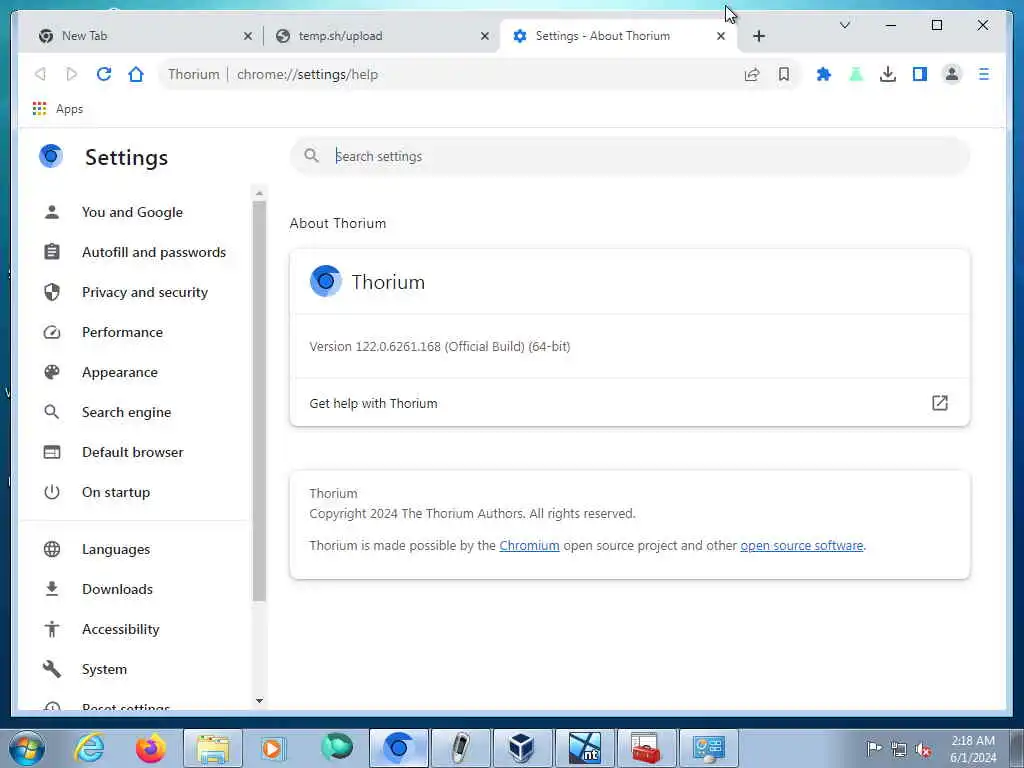Screen dimensions: 1024x768
Task: Close the Settings - About Thorium tab
Action: click(721, 36)
